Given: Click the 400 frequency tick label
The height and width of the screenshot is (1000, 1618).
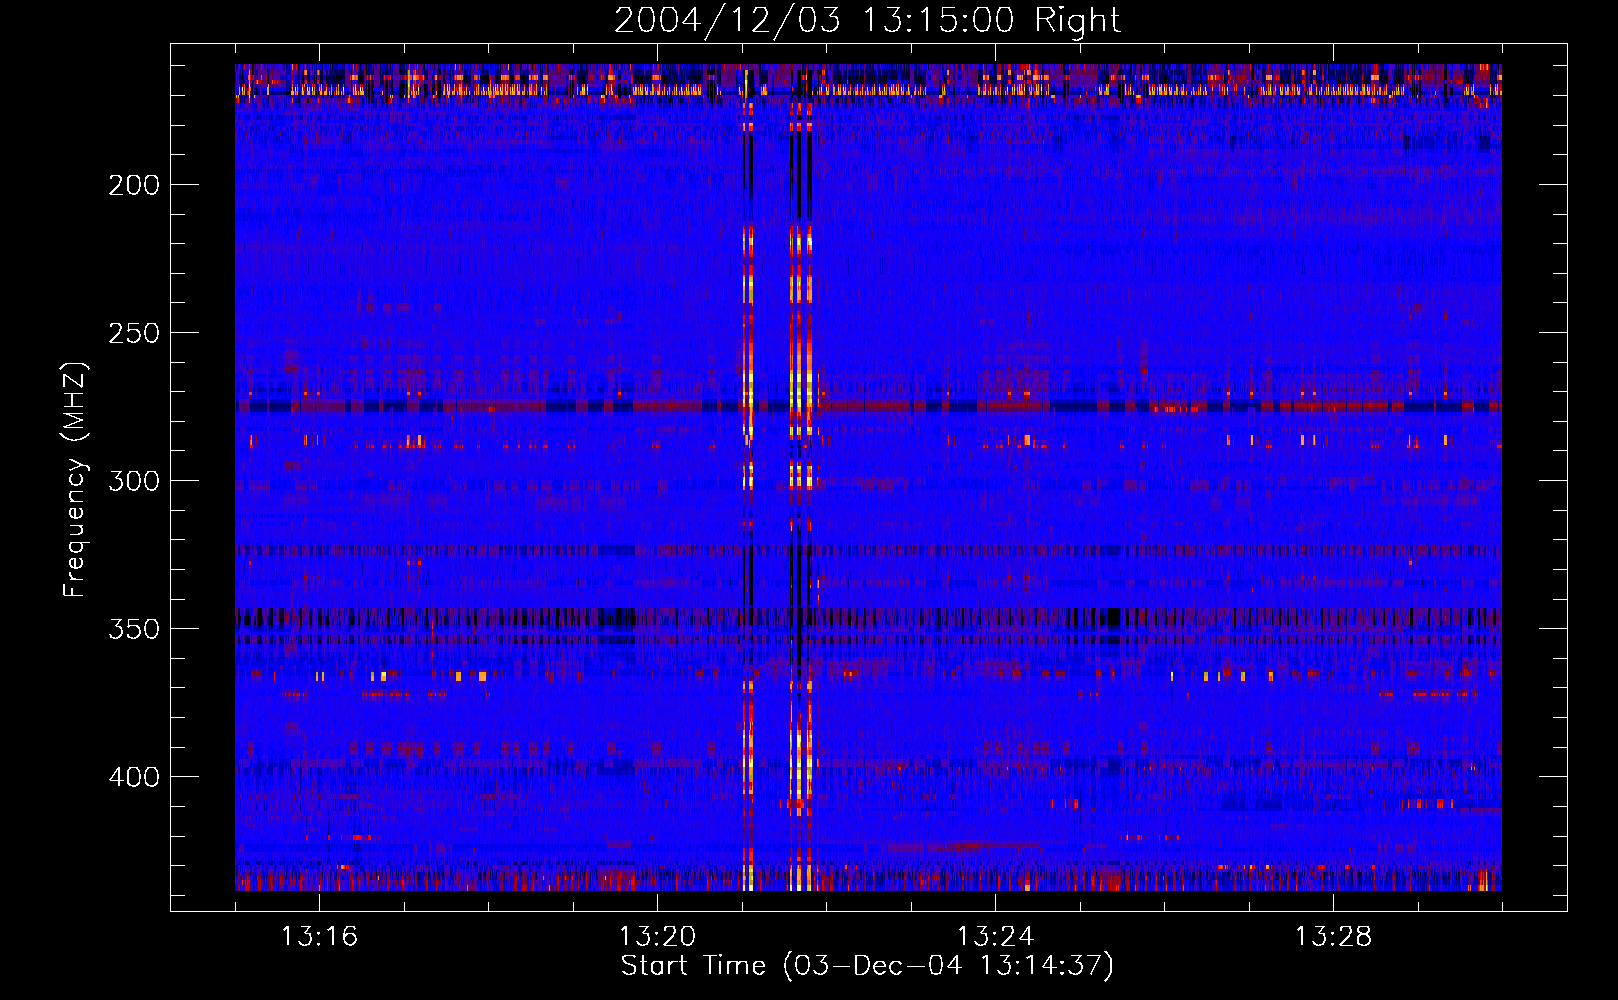Looking at the screenshot, I should point(134,777).
